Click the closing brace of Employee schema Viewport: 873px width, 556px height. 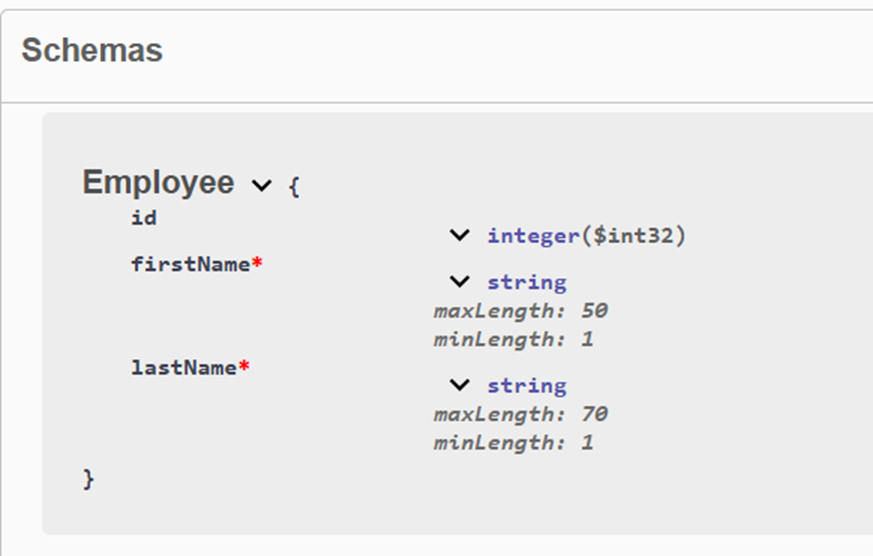pyautogui.click(x=89, y=479)
